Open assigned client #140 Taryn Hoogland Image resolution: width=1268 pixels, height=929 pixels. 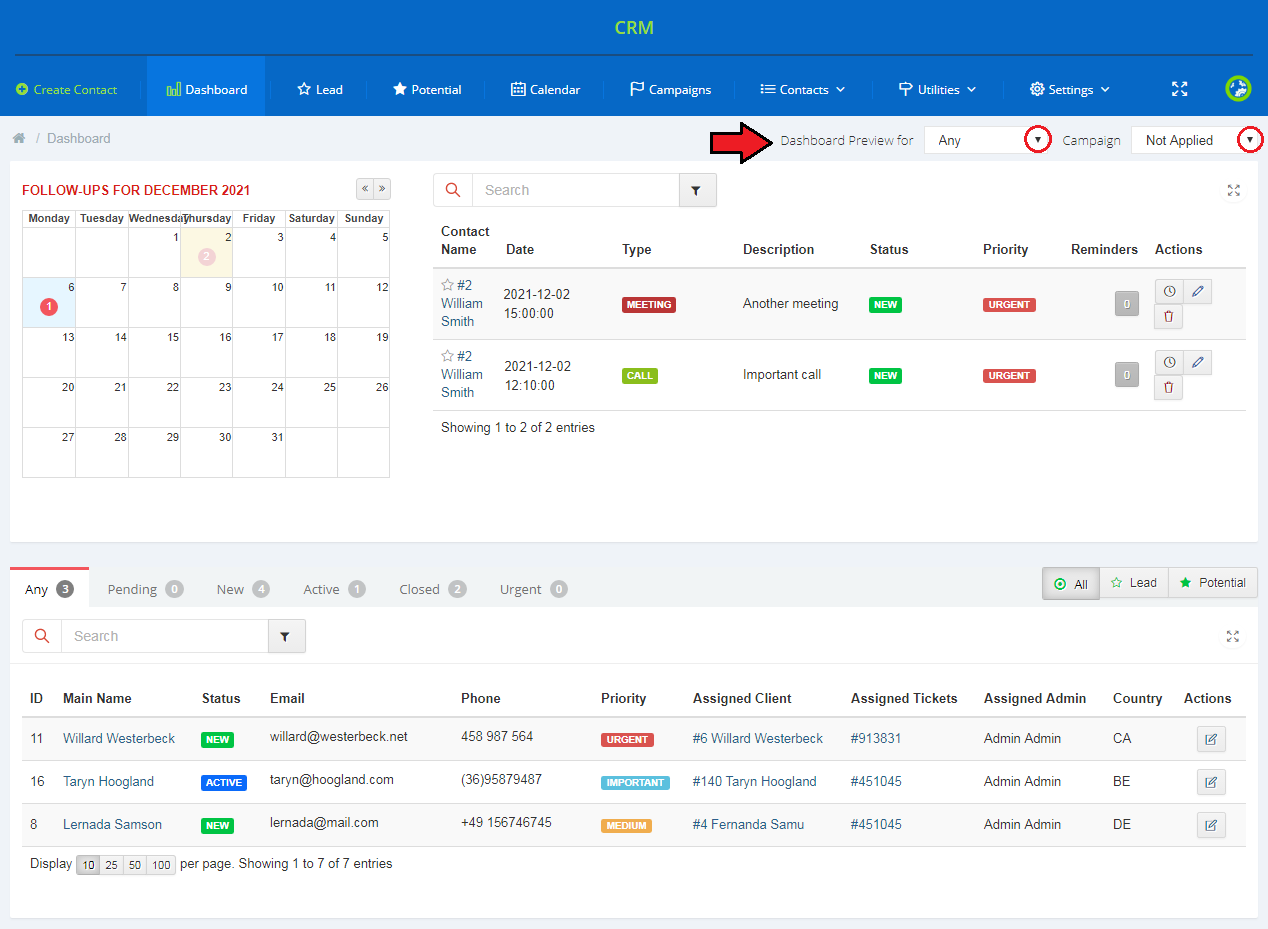[754, 781]
